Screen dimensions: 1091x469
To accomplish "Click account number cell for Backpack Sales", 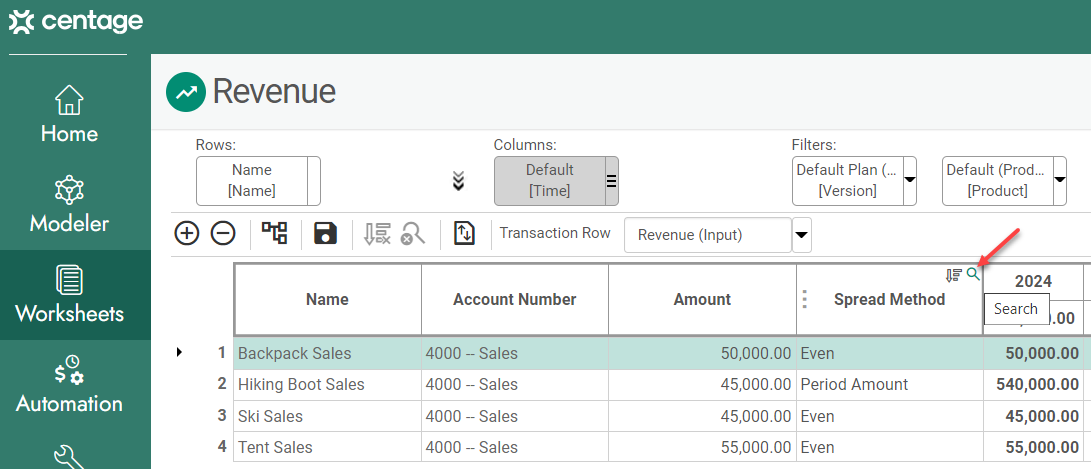I will pos(515,353).
